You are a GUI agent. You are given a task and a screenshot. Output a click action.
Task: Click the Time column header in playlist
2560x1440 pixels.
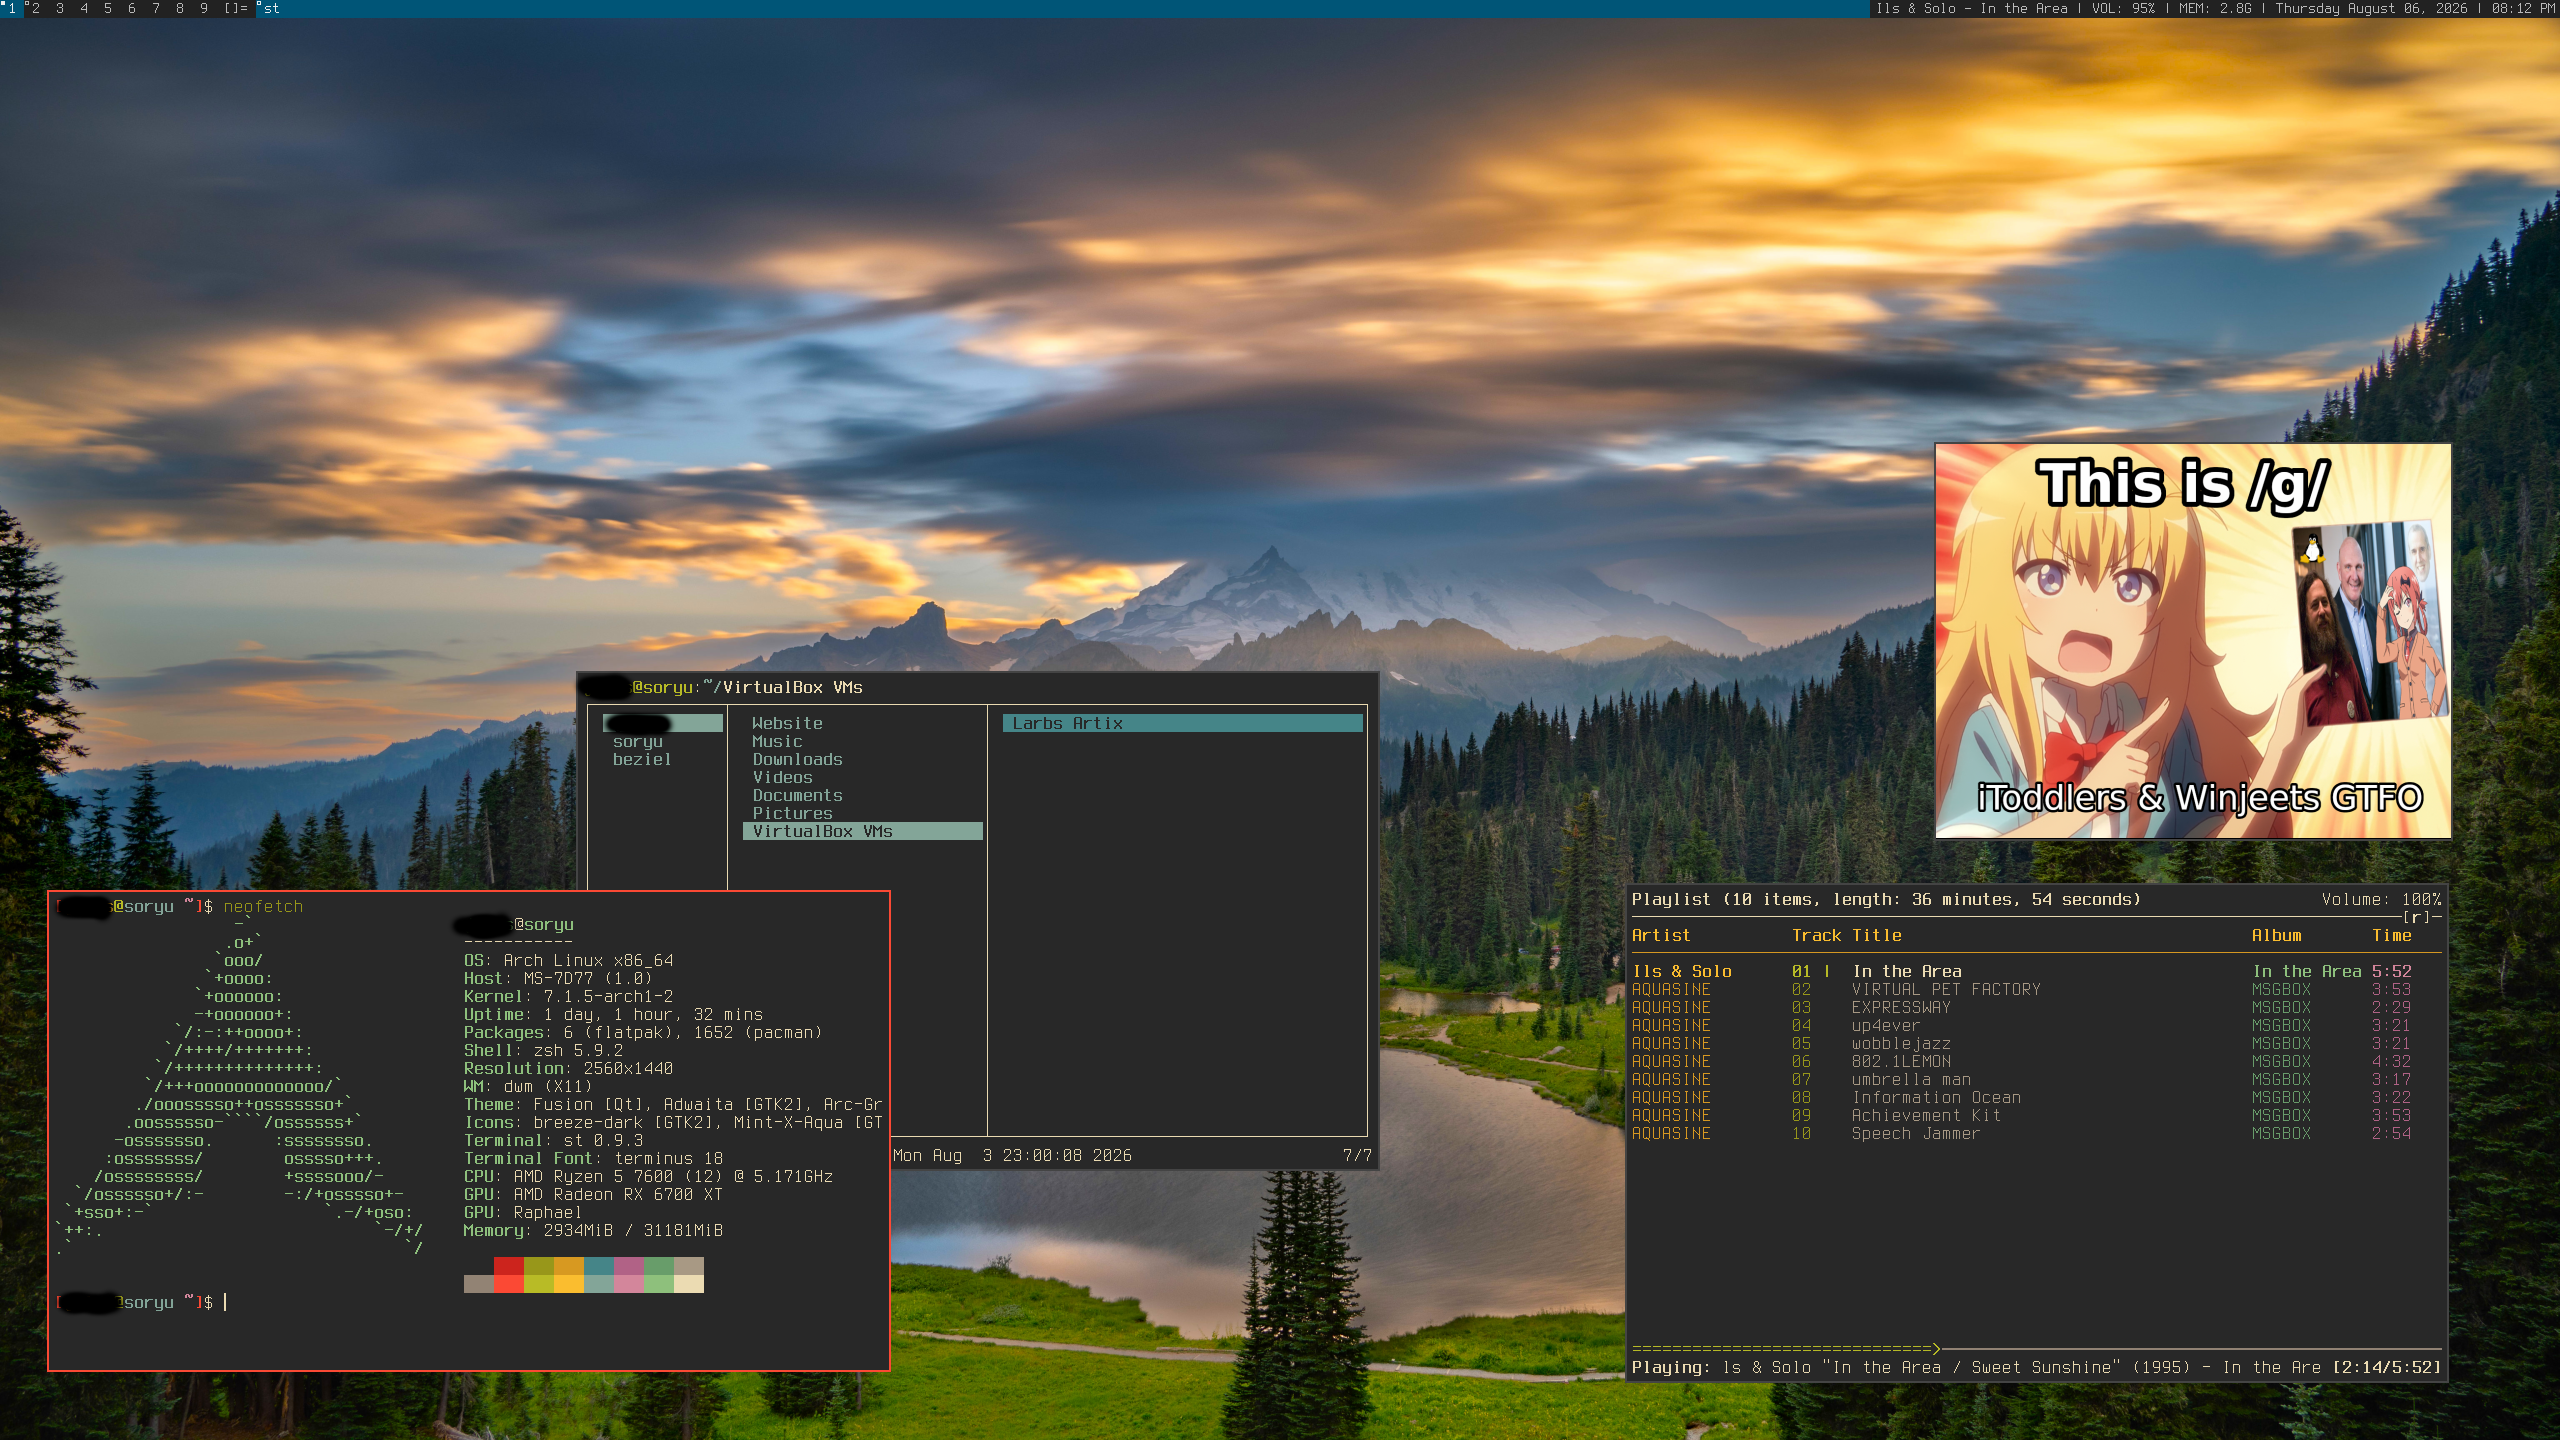(x=2392, y=935)
